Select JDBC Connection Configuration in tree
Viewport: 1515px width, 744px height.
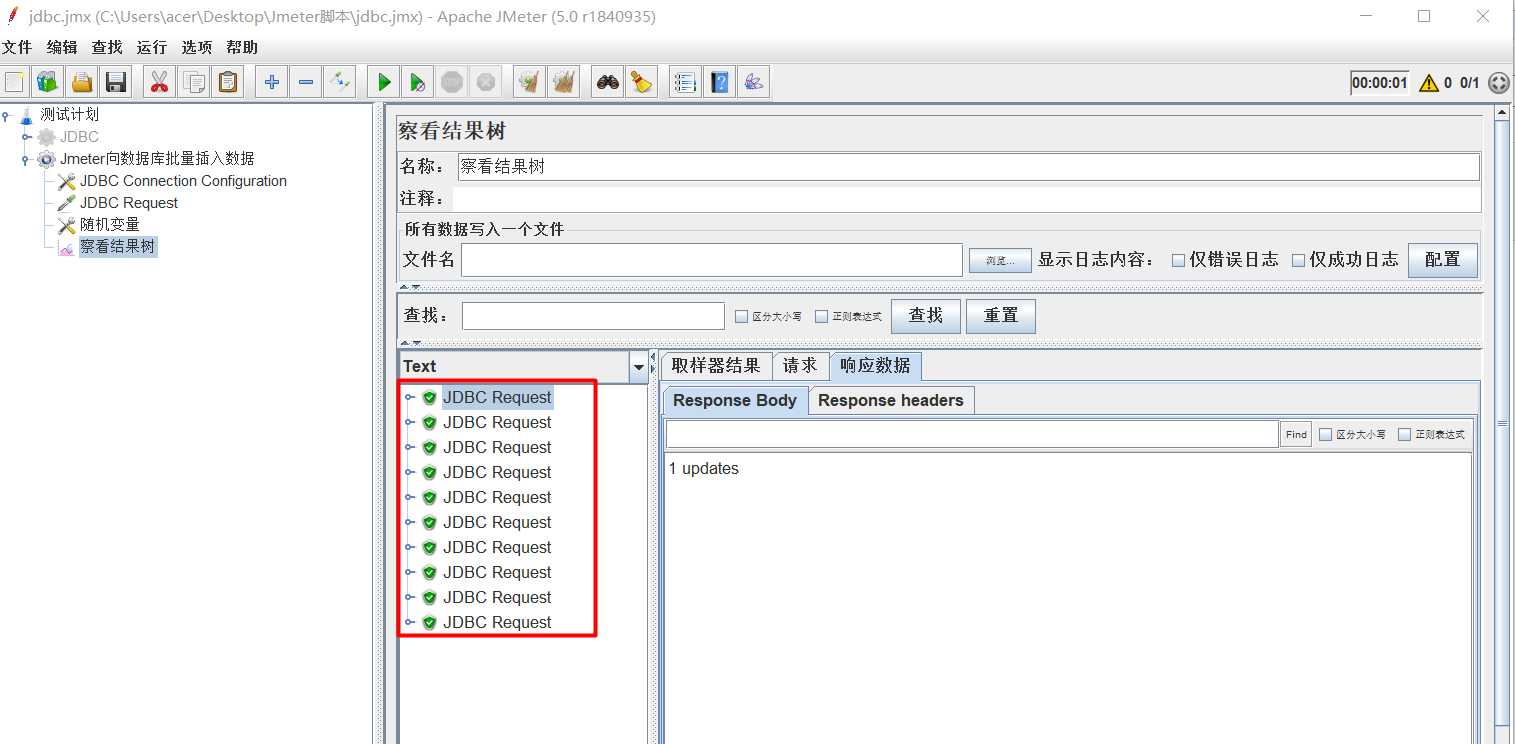coord(183,181)
